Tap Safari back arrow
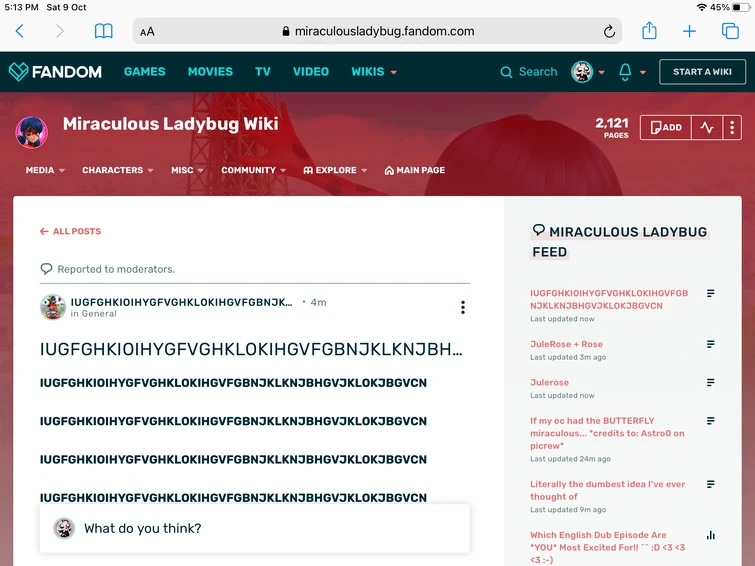The width and height of the screenshot is (755, 566). click(20, 31)
